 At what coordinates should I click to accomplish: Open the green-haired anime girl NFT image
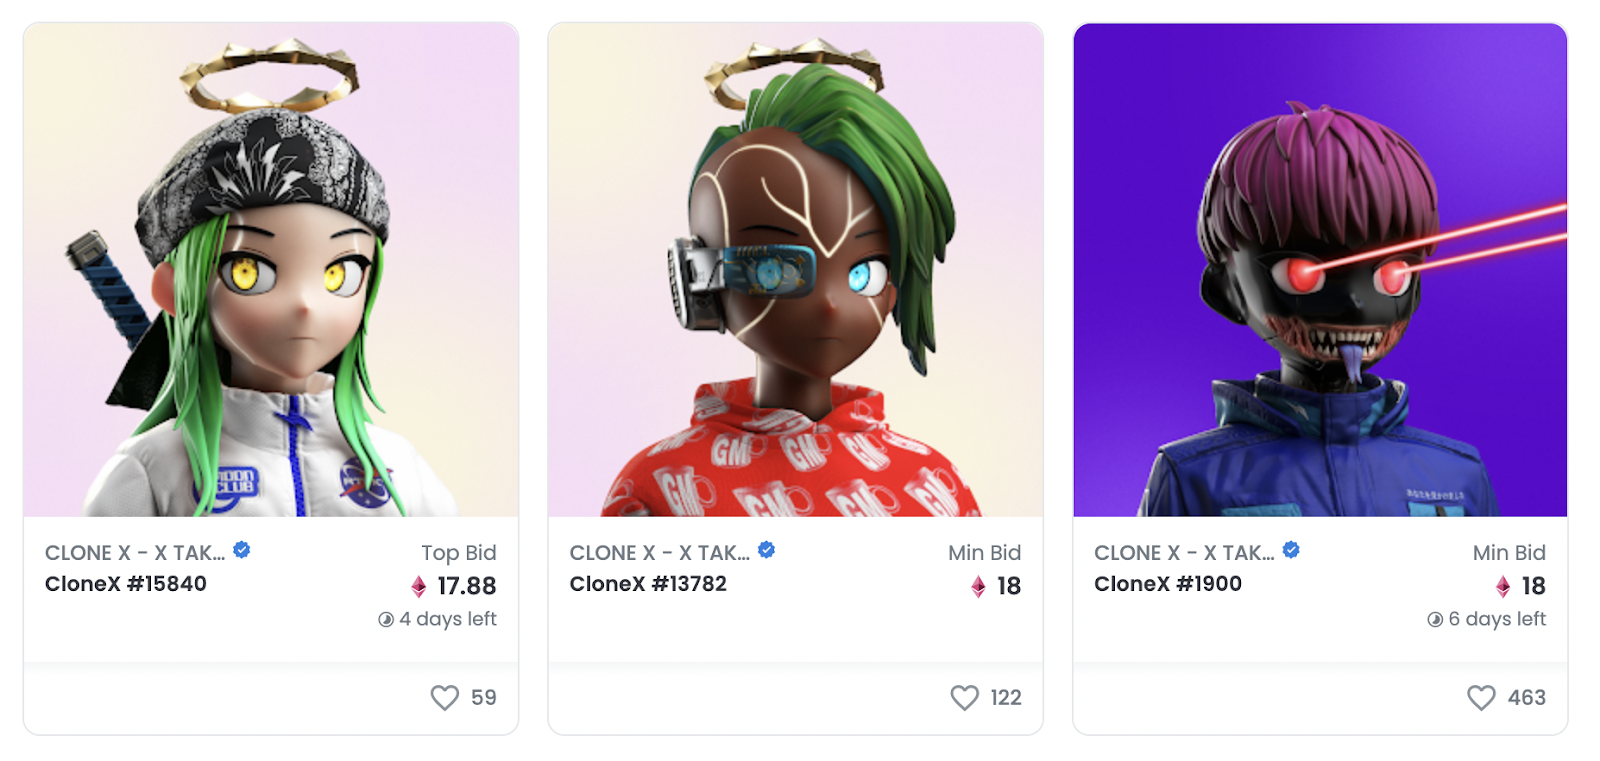pos(271,270)
